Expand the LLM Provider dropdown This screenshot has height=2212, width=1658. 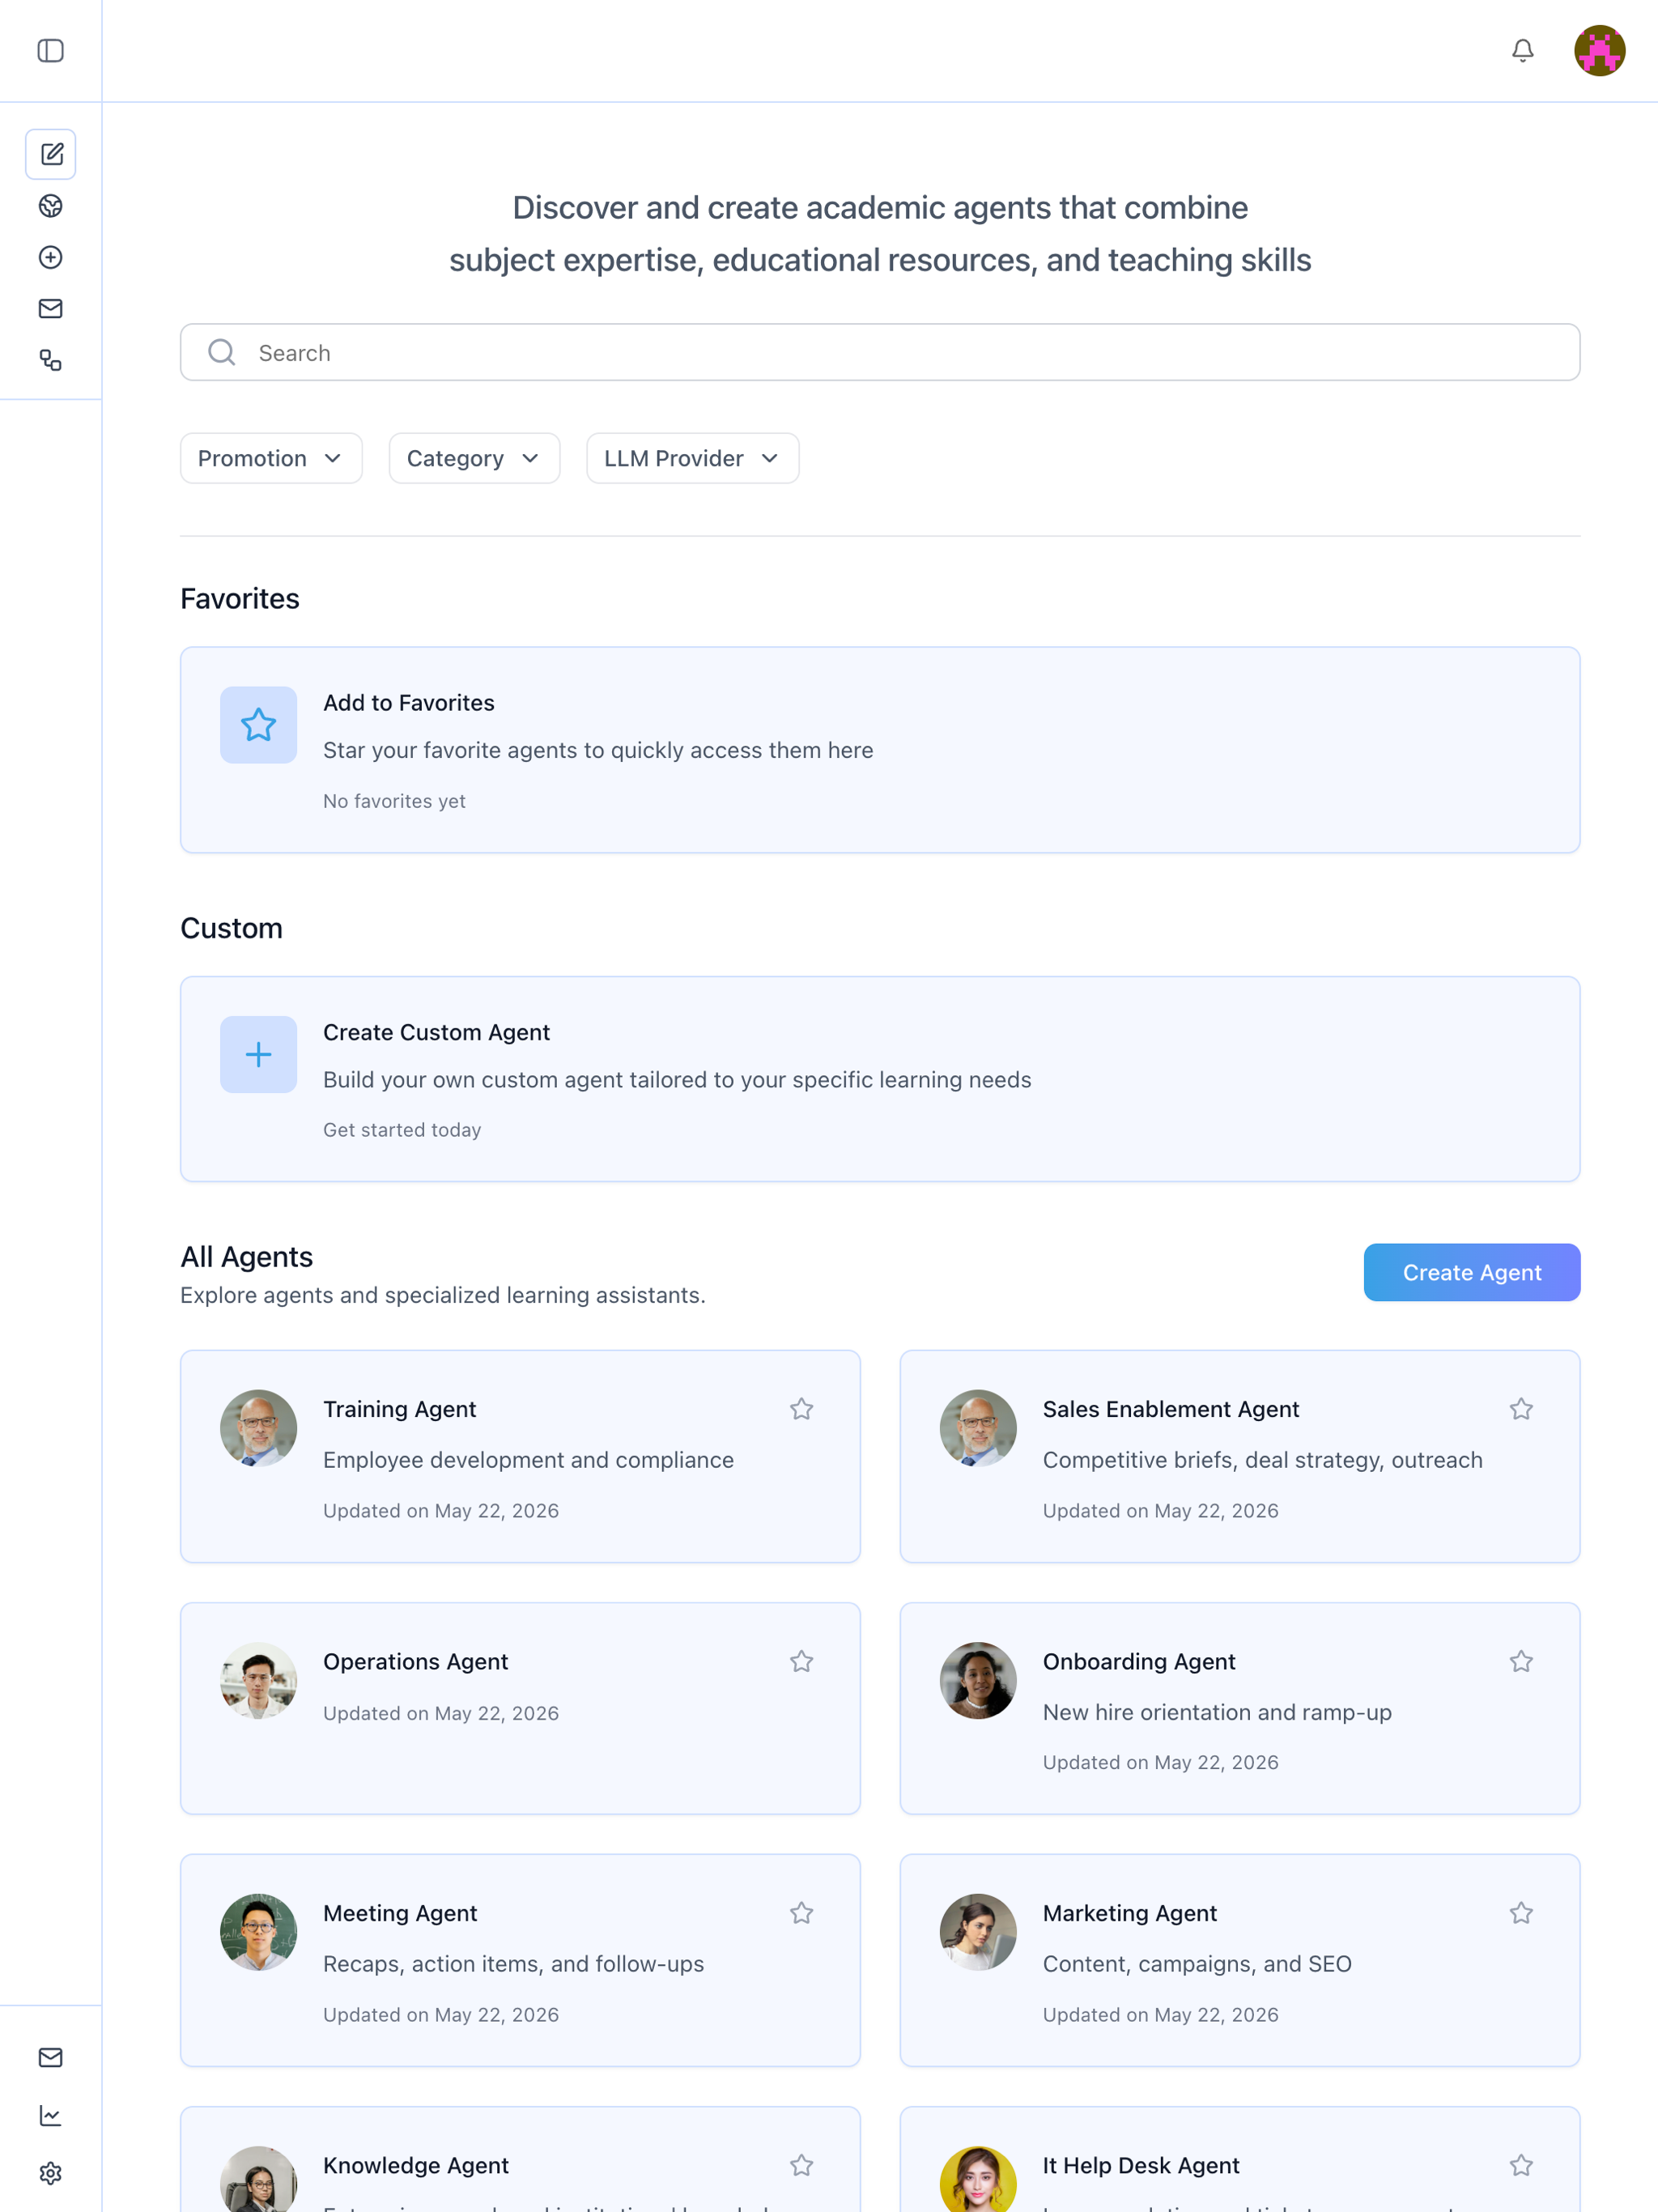[x=692, y=458]
